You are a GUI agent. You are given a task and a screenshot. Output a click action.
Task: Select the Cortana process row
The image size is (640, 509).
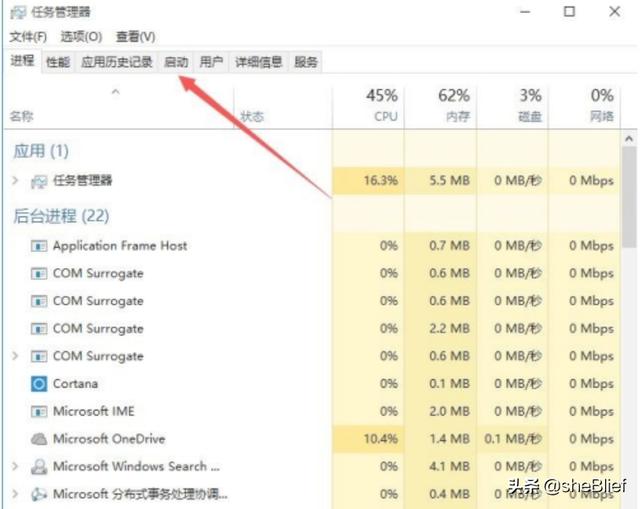point(312,384)
